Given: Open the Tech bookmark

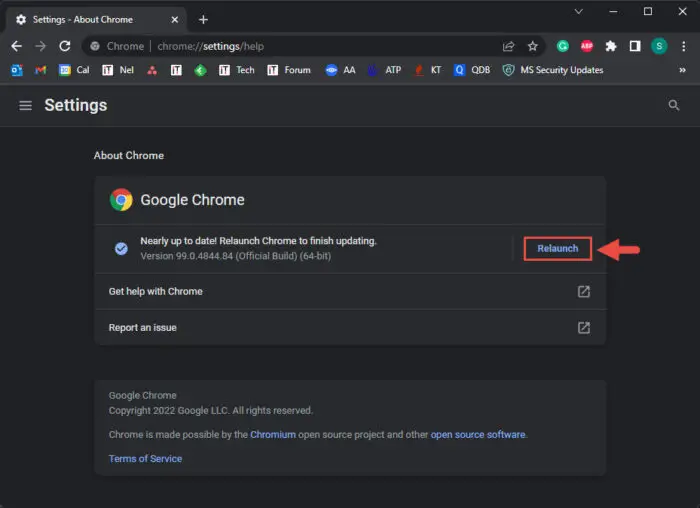Looking at the screenshot, I should (x=237, y=70).
